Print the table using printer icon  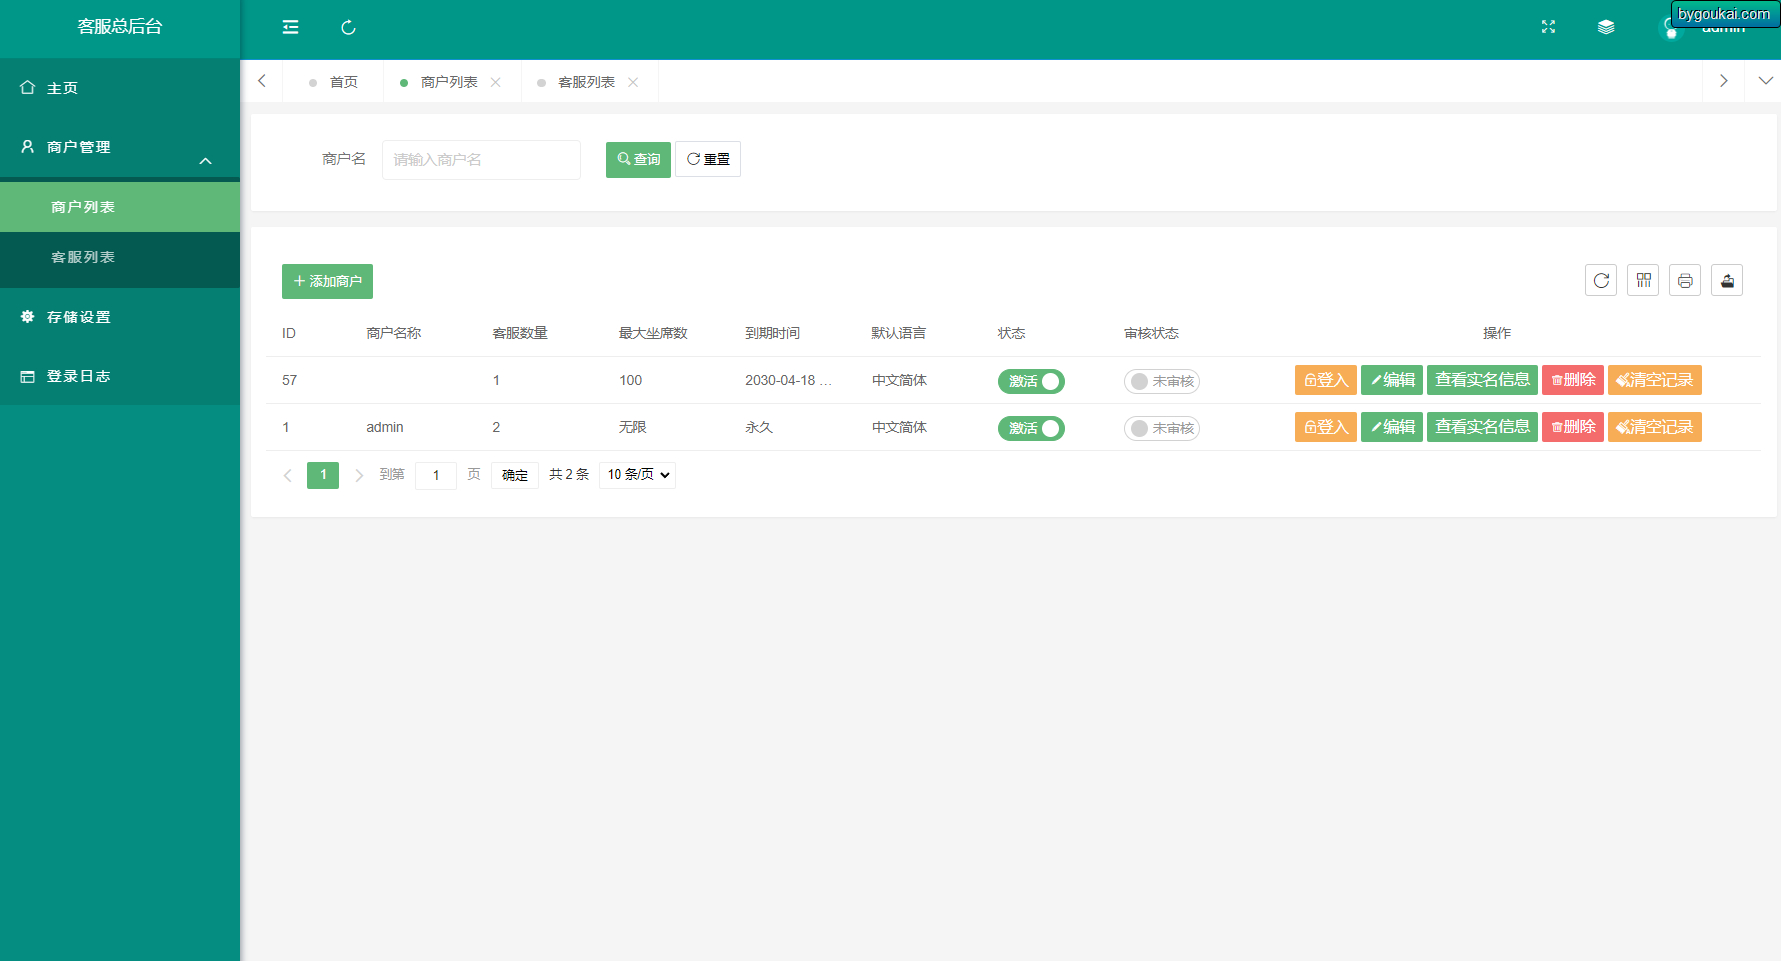click(1685, 281)
